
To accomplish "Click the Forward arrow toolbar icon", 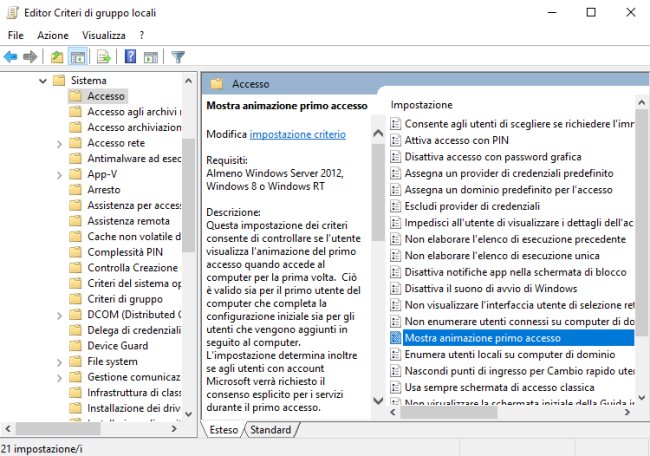I will 31,57.
